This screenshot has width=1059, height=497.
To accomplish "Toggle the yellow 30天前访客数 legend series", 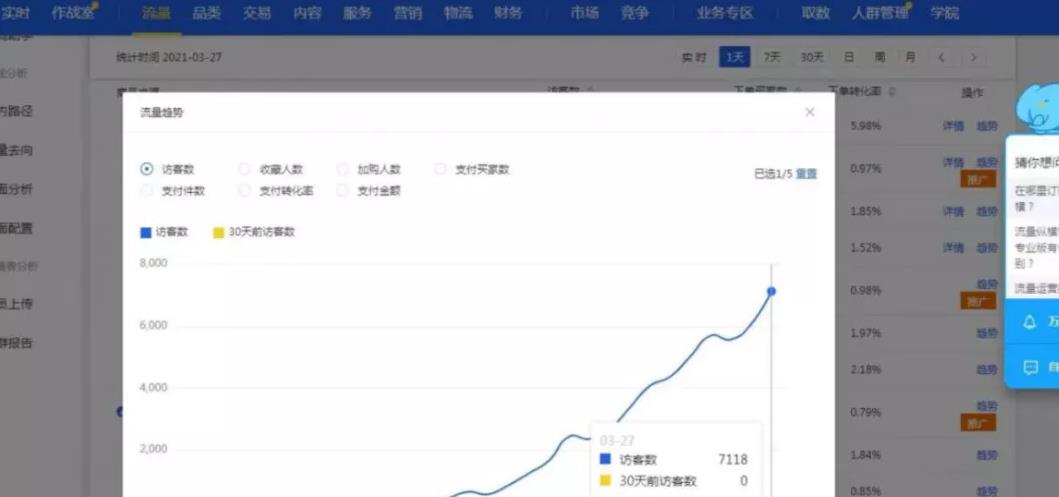I will pos(254,232).
